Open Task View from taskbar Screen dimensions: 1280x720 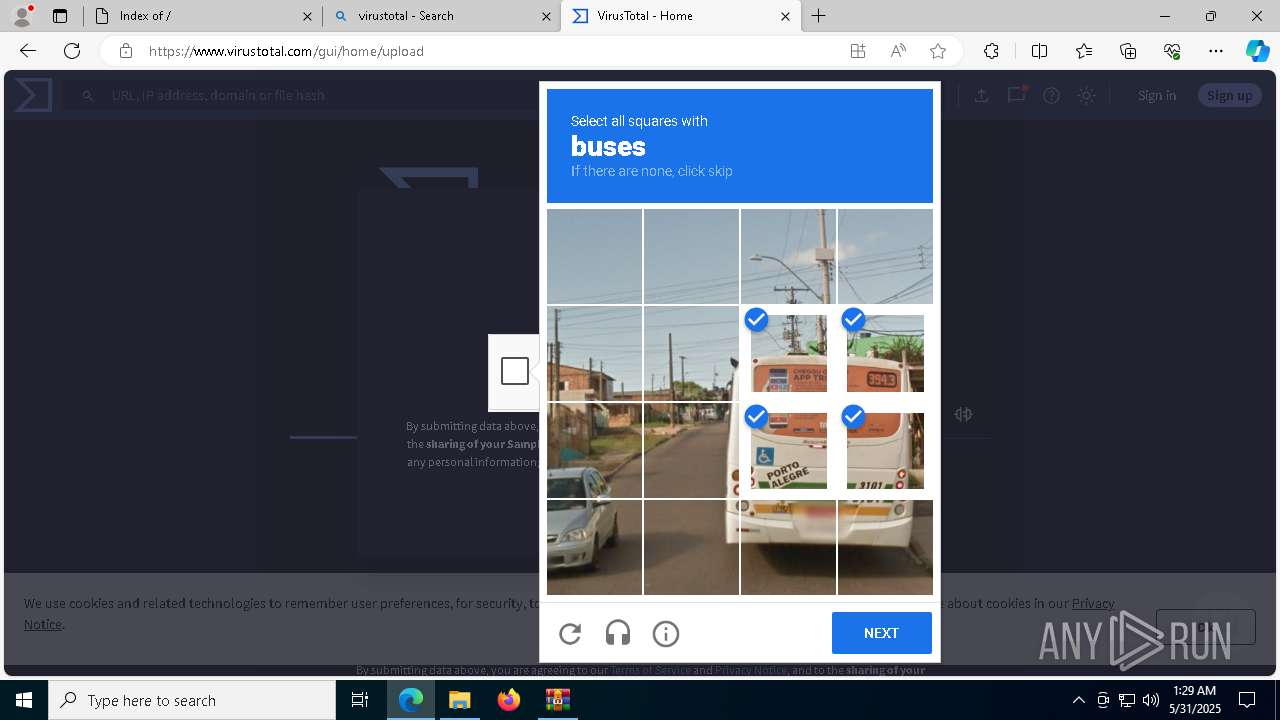(x=360, y=700)
